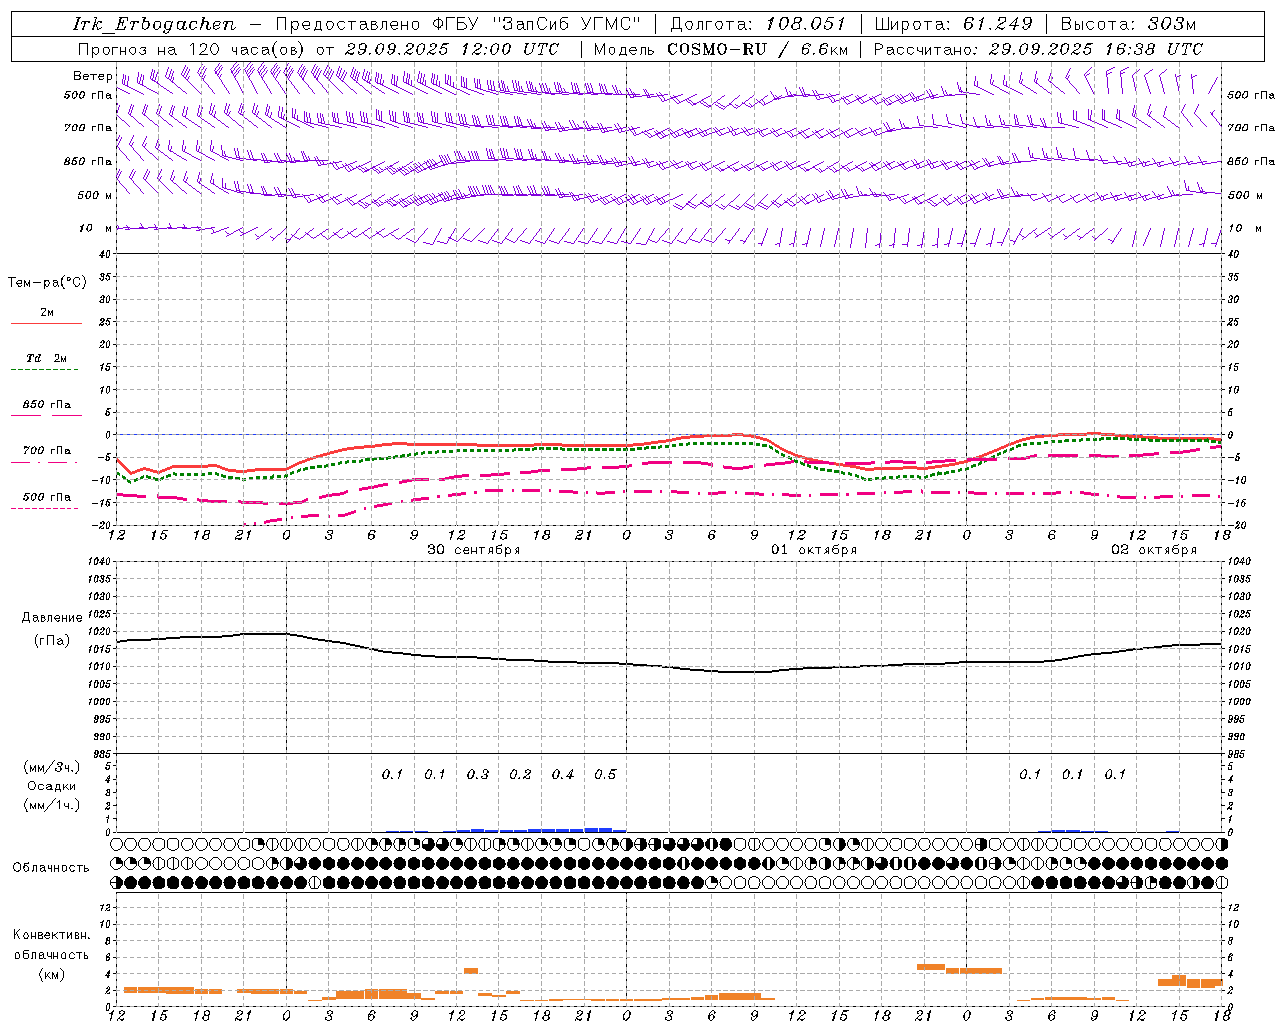Click the precipitation value 0.3
Image resolution: width=1280 pixels, height=1024 pixels.
click(478, 775)
